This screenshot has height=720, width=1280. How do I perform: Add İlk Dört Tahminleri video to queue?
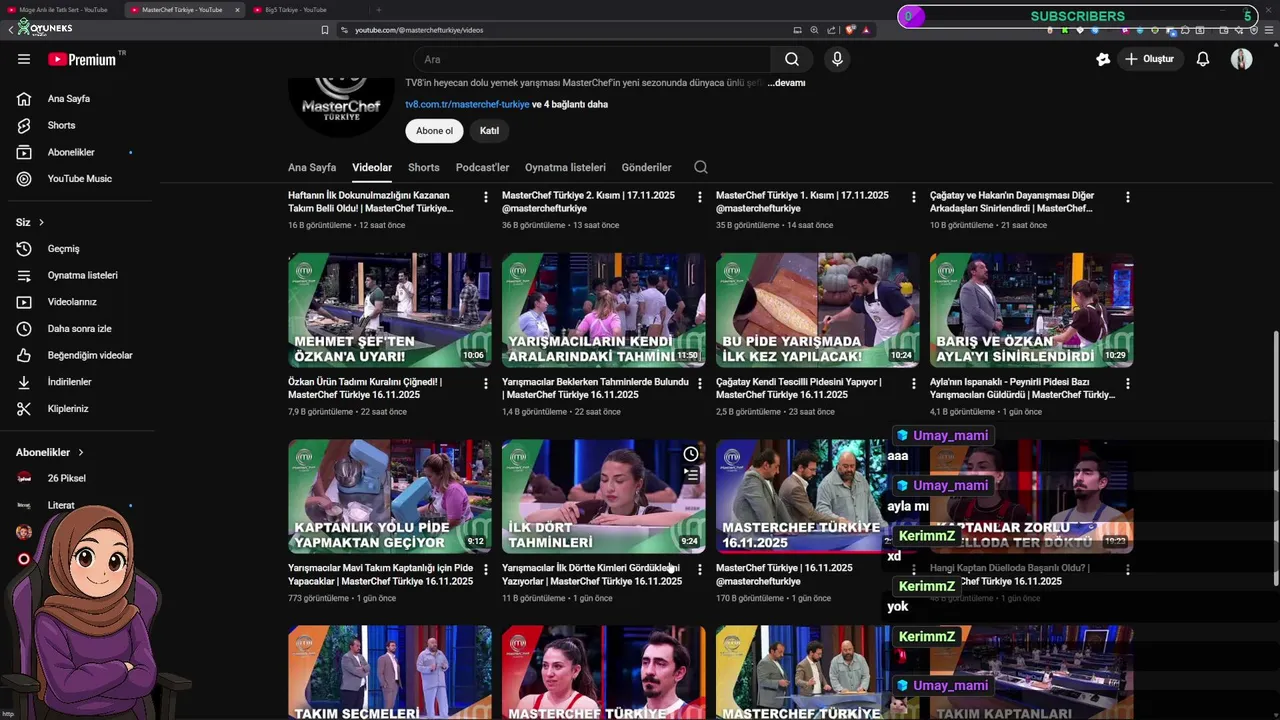tap(691, 476)
